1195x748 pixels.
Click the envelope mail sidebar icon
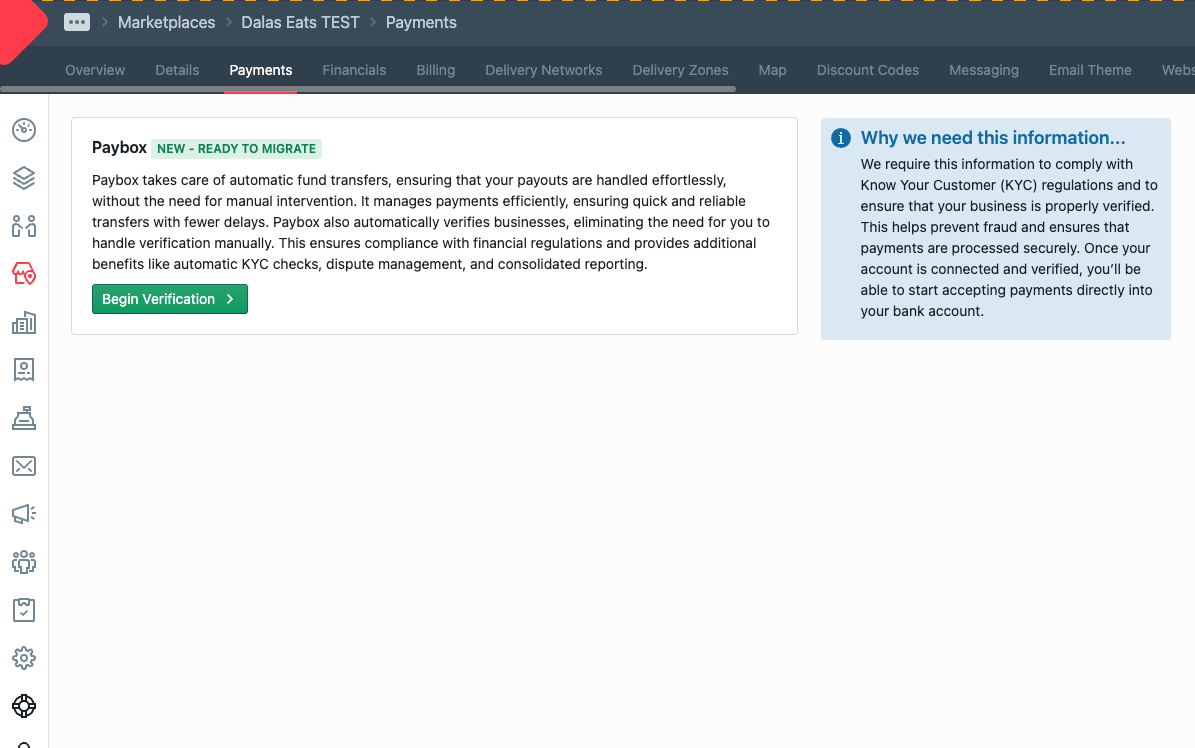click(24, 466)
